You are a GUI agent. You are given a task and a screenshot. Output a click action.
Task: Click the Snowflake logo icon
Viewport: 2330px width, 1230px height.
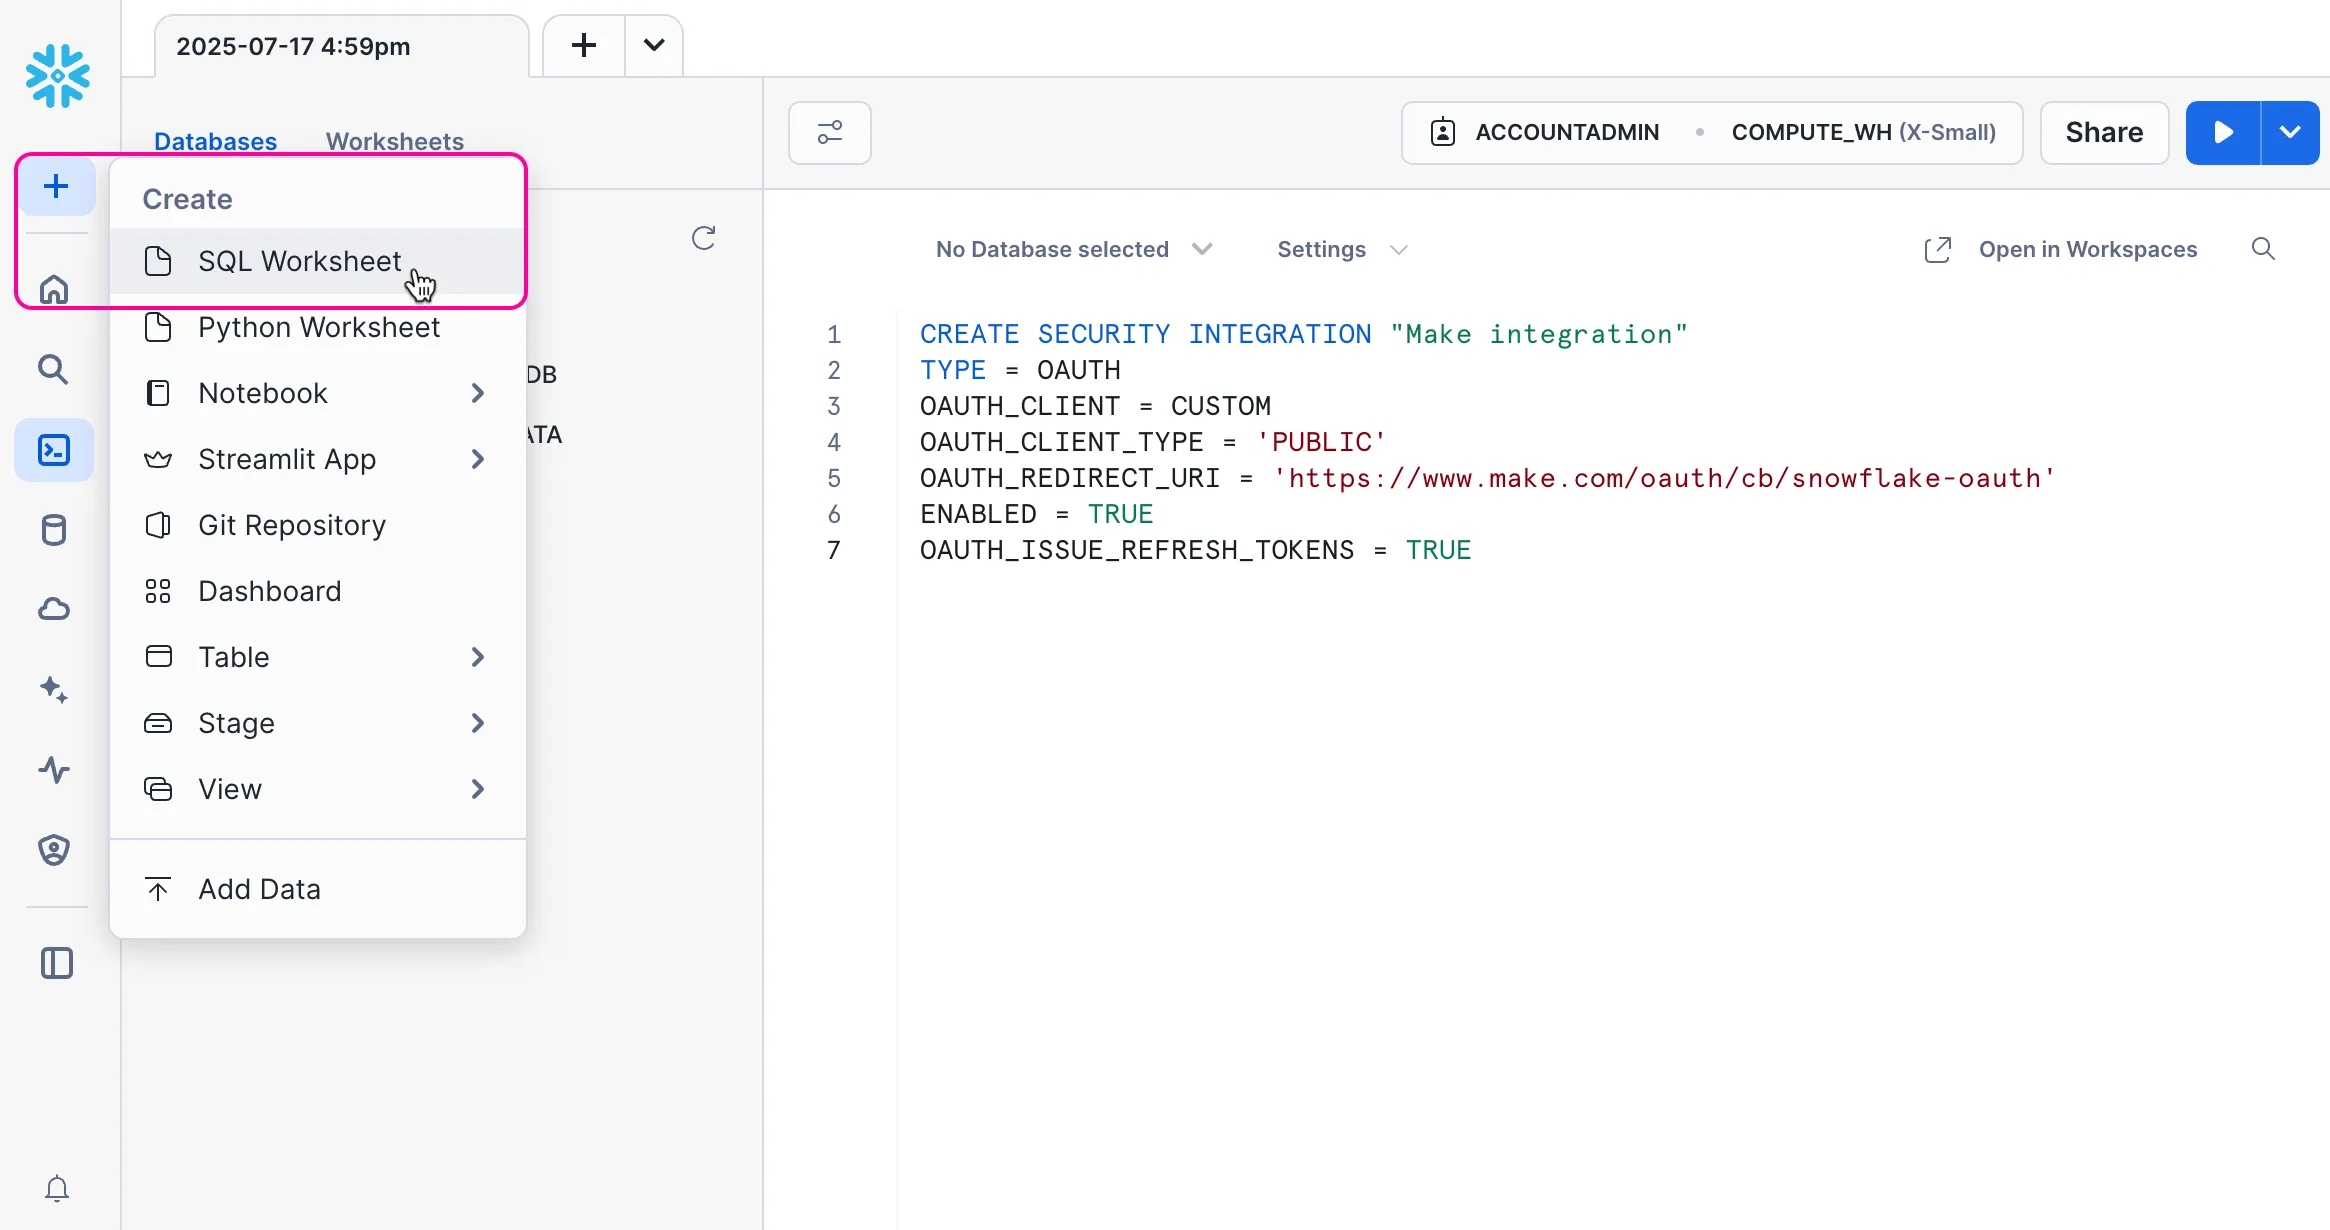(x=57, y=76)
